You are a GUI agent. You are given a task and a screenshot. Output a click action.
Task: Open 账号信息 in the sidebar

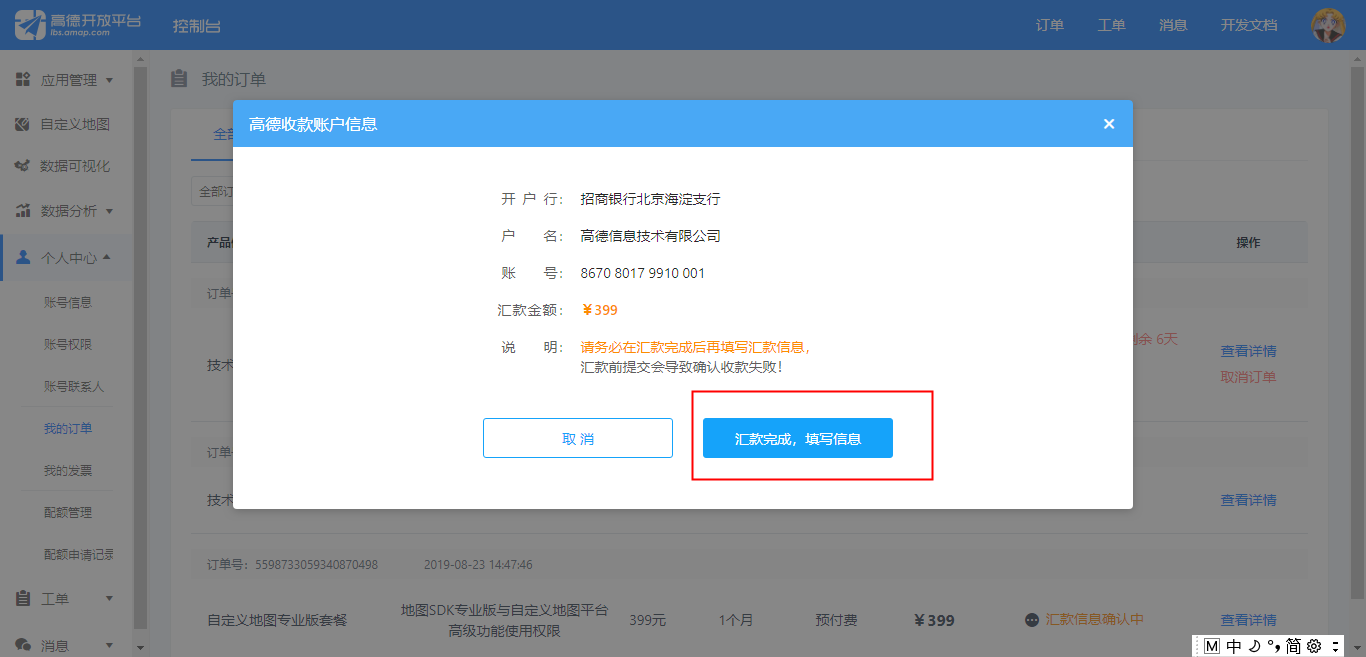coord(68,302)
